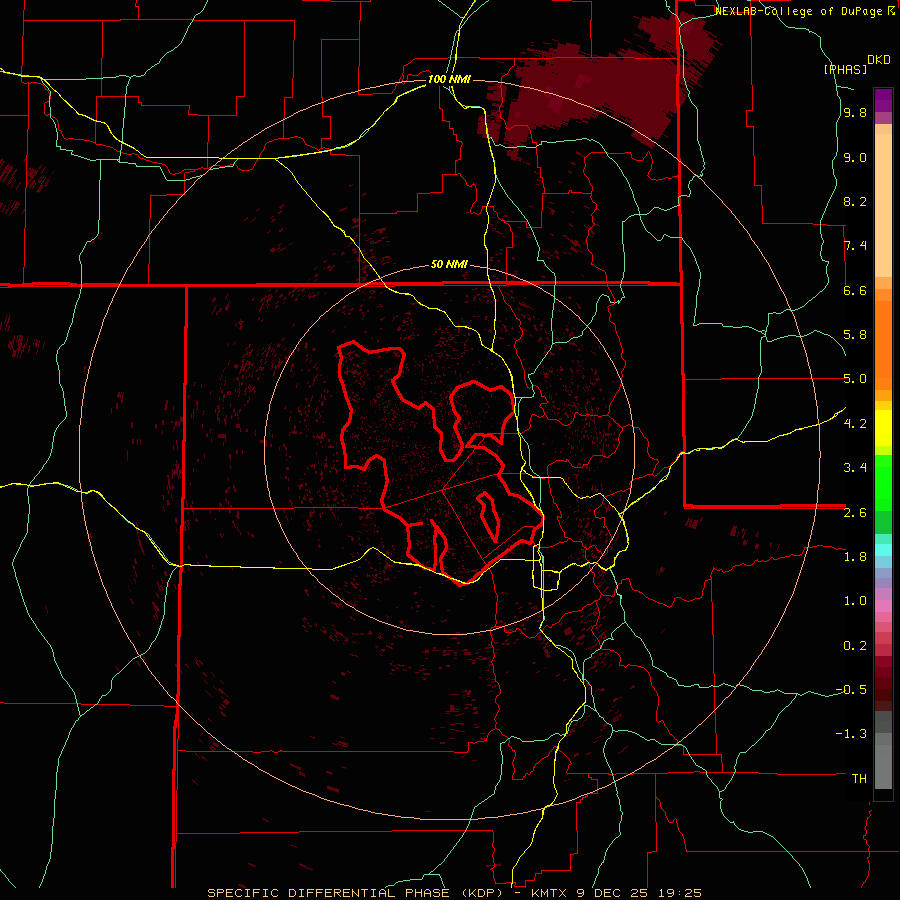Click the pink band near 1.0 on scale
Screen dimensions: 900x900
pos(883,606)
